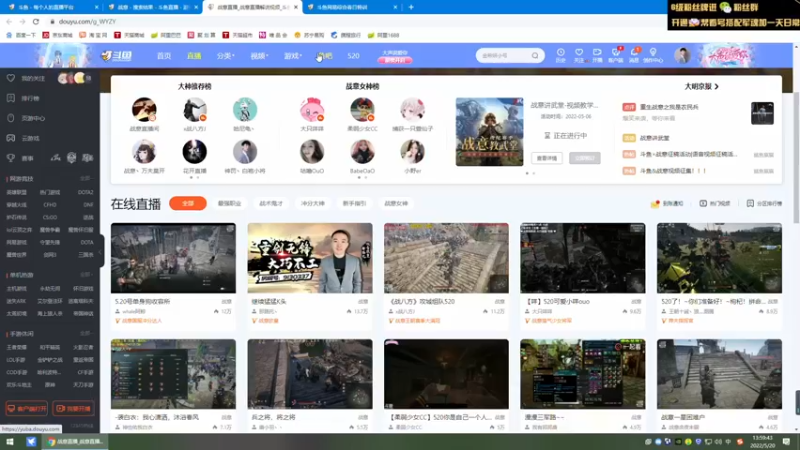This screenshot has height=450, width=800.
Task: Show all 单机热游 categories in sidebar
Action: pyautogui.click(x=86, y=274)
